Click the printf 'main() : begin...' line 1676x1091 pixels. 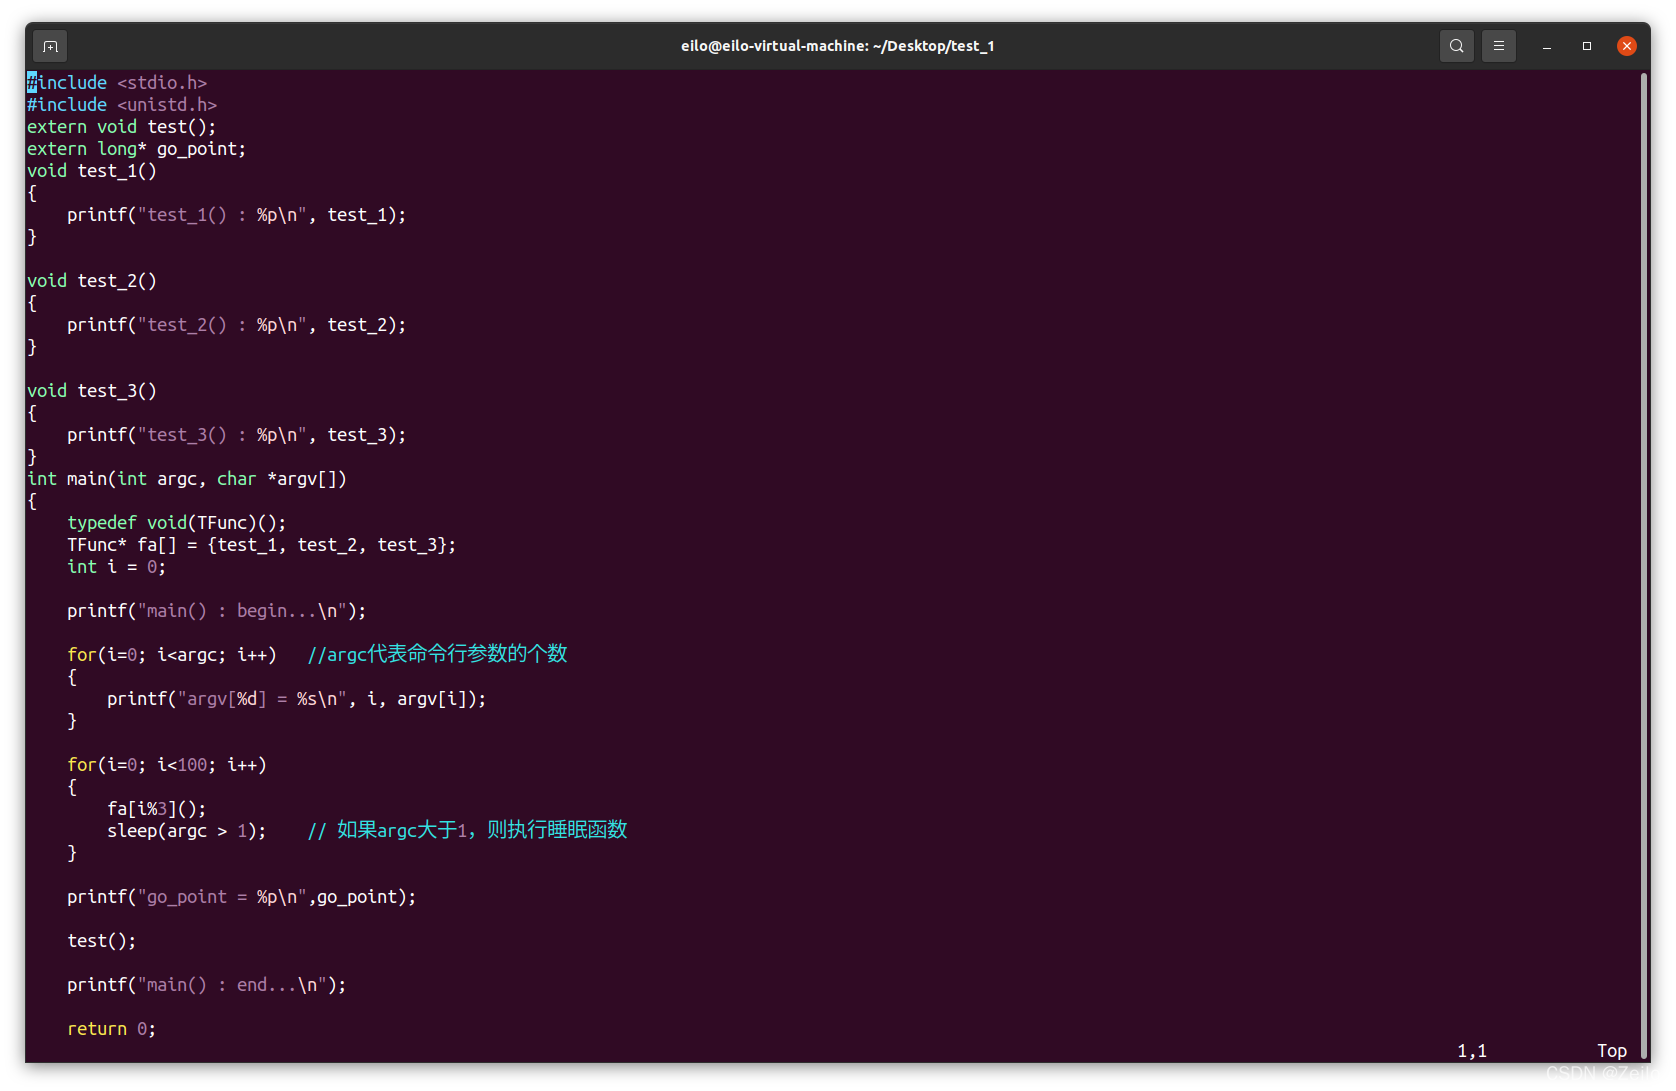pyautogui.click(x=217, y=611)
